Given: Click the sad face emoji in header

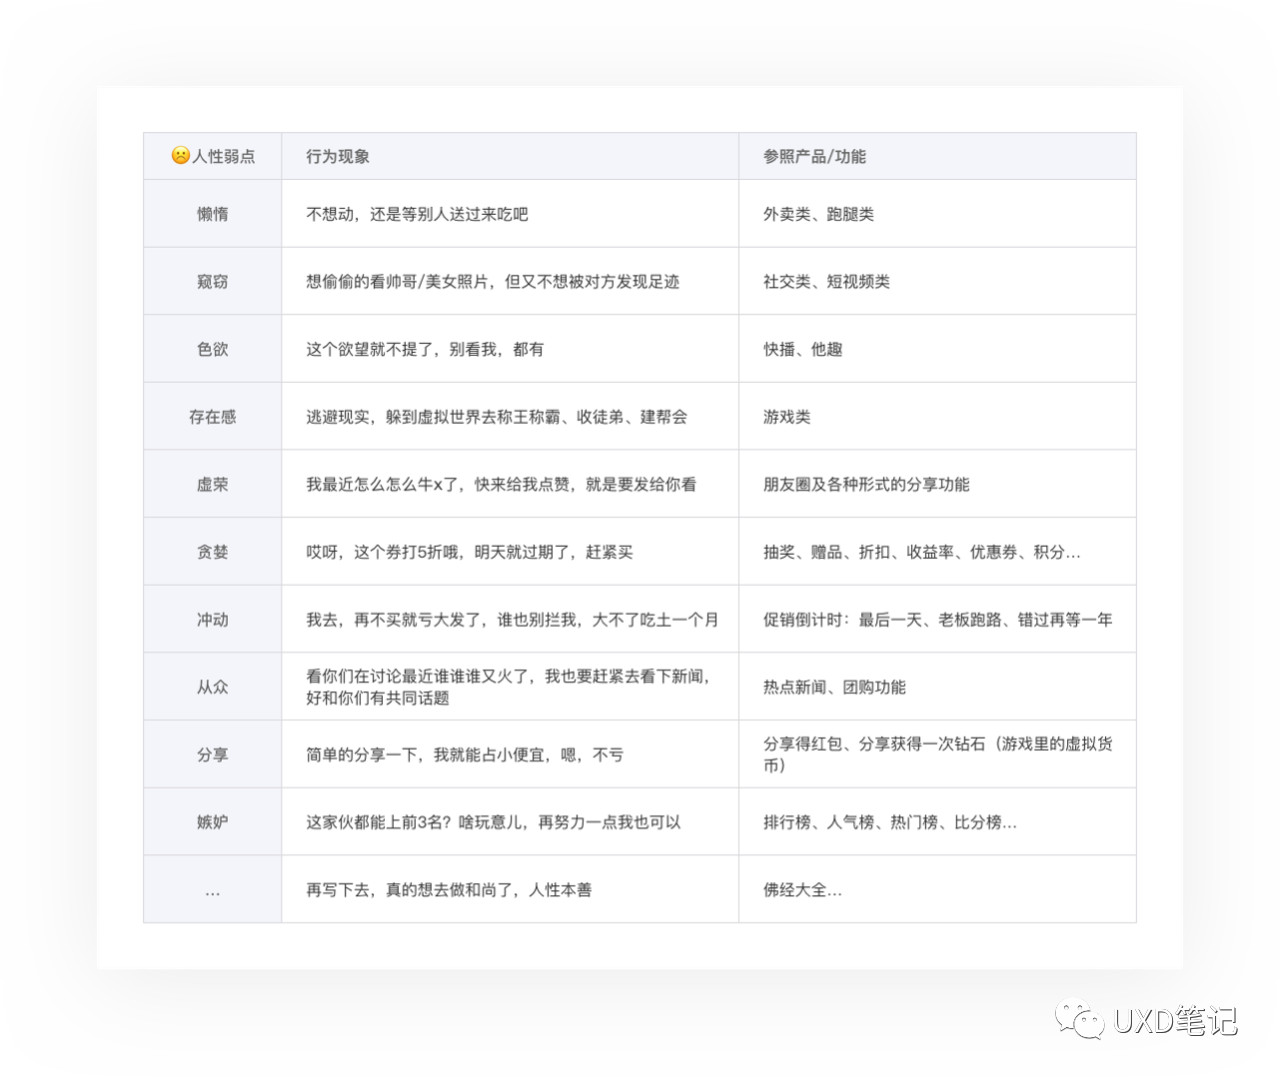Looking at the screenshot, I should coord(180,156).
